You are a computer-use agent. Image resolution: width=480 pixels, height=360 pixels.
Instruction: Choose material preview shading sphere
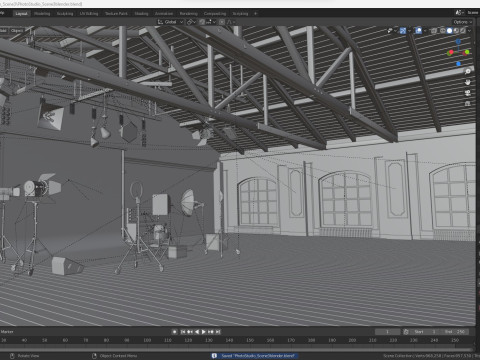tap(456, 31)
